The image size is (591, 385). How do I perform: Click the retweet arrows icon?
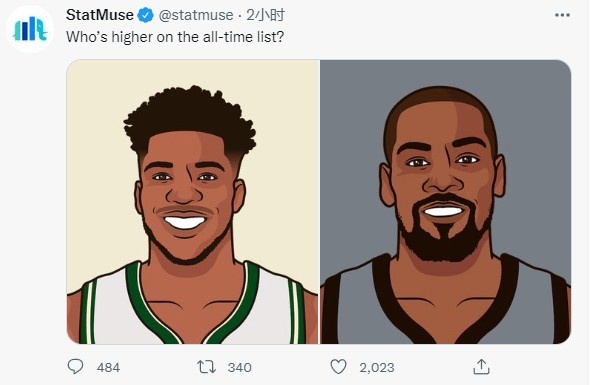pos(206,367)
